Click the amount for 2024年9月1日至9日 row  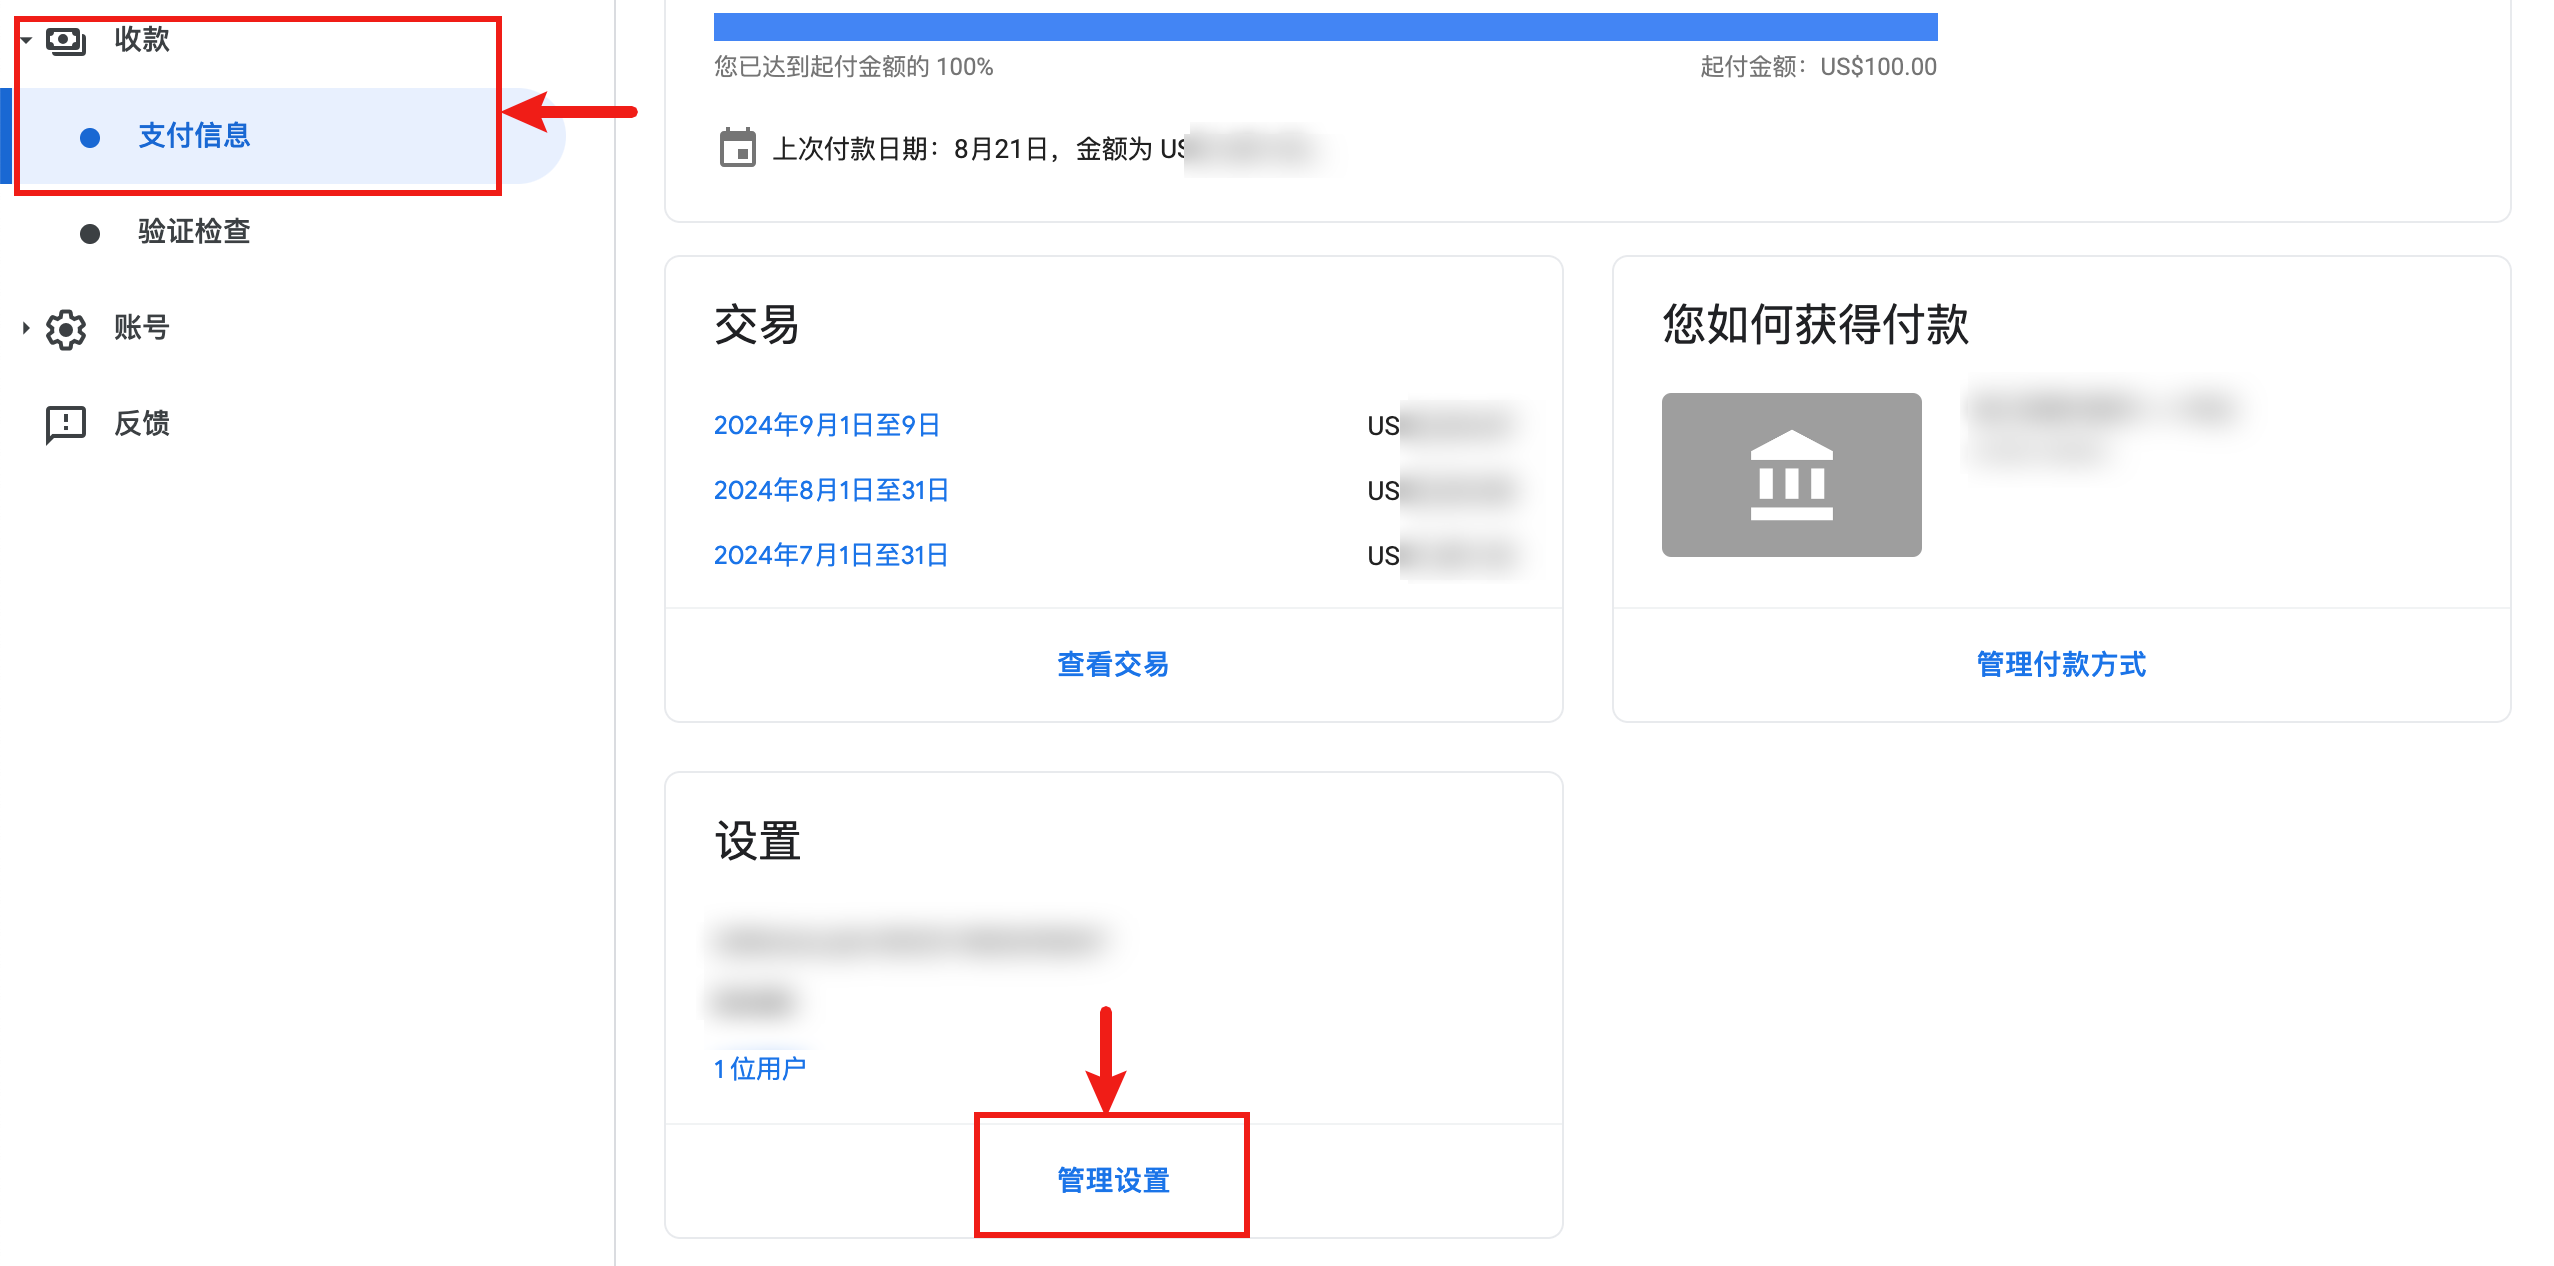[x=1441, y=426]
